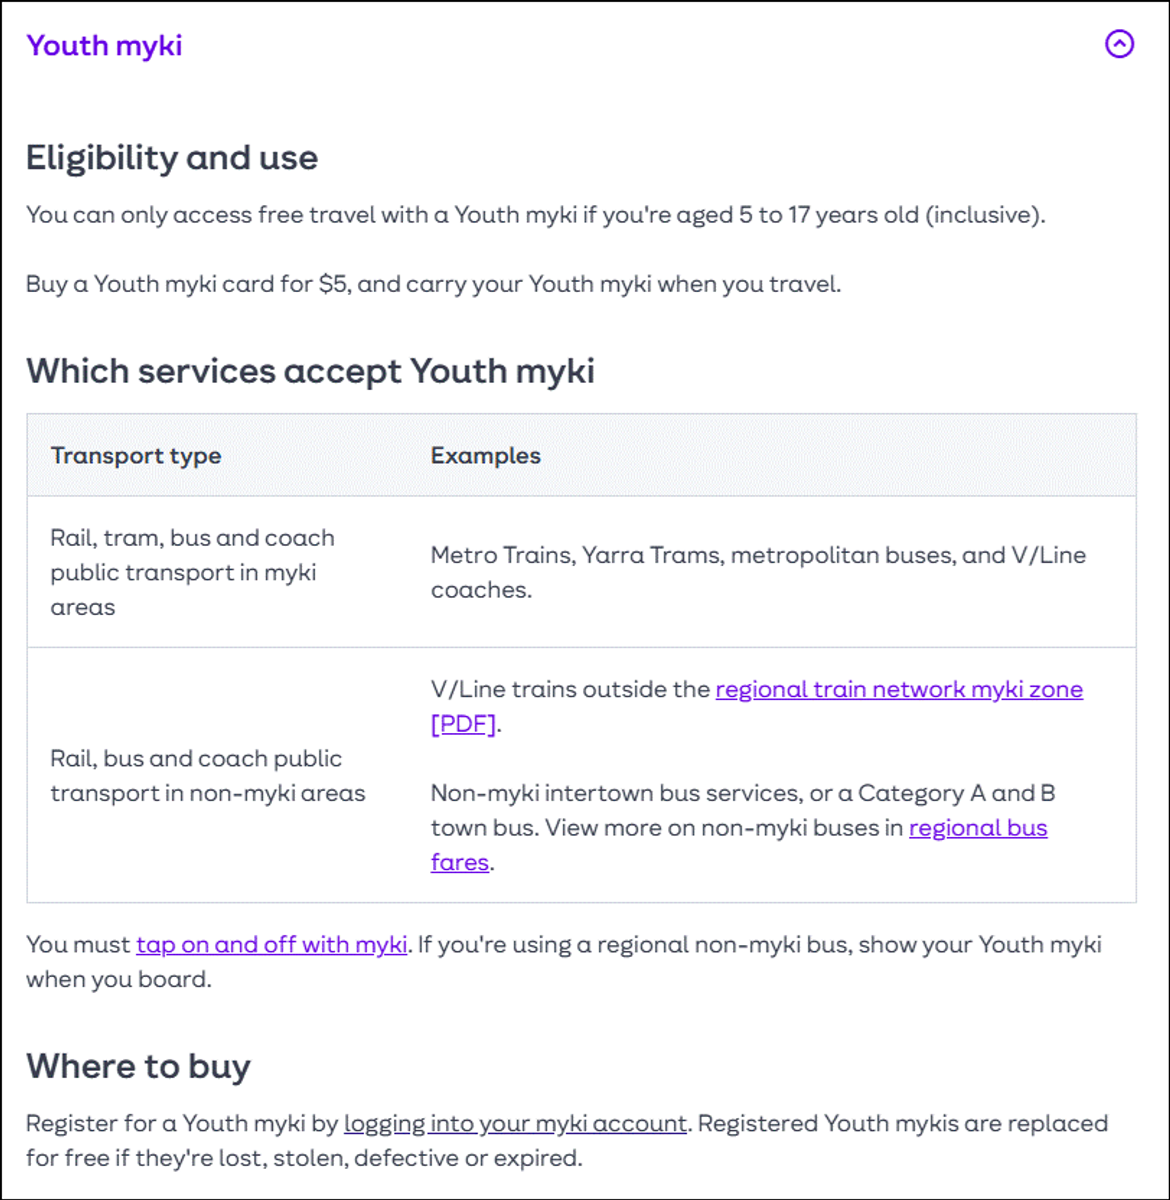Click the Which services accept Youth myki heading
1170x1200 pixels.
[310, 371]
